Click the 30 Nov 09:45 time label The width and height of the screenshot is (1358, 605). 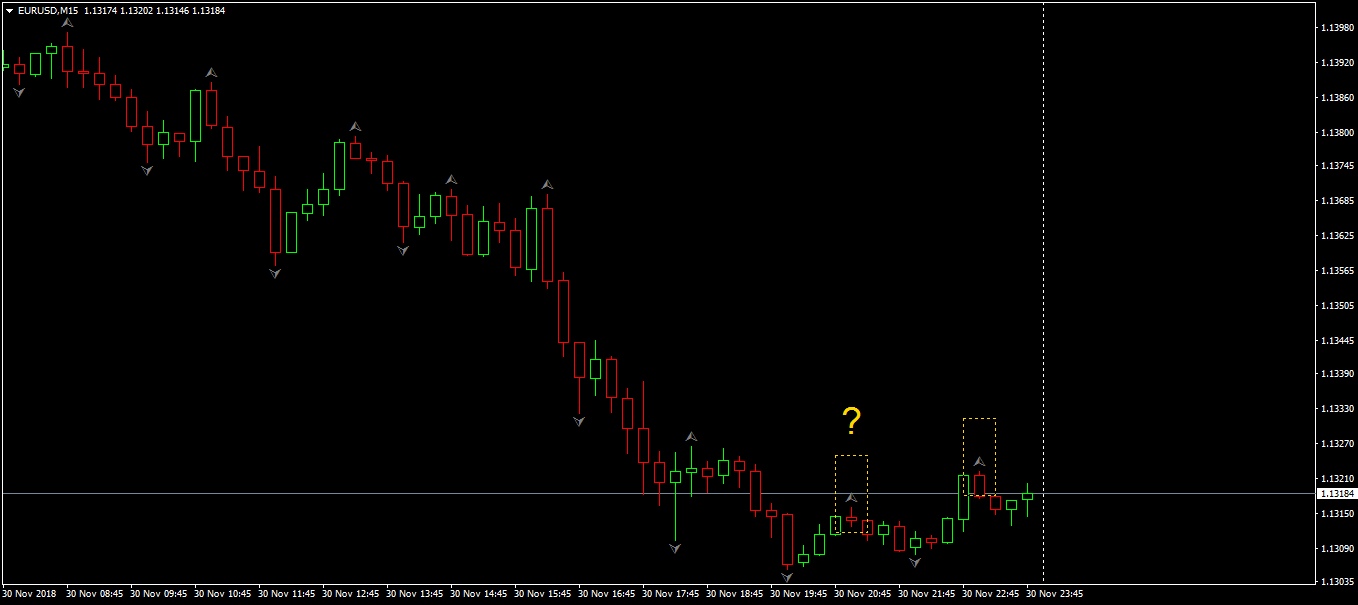(x=159, y=593)
